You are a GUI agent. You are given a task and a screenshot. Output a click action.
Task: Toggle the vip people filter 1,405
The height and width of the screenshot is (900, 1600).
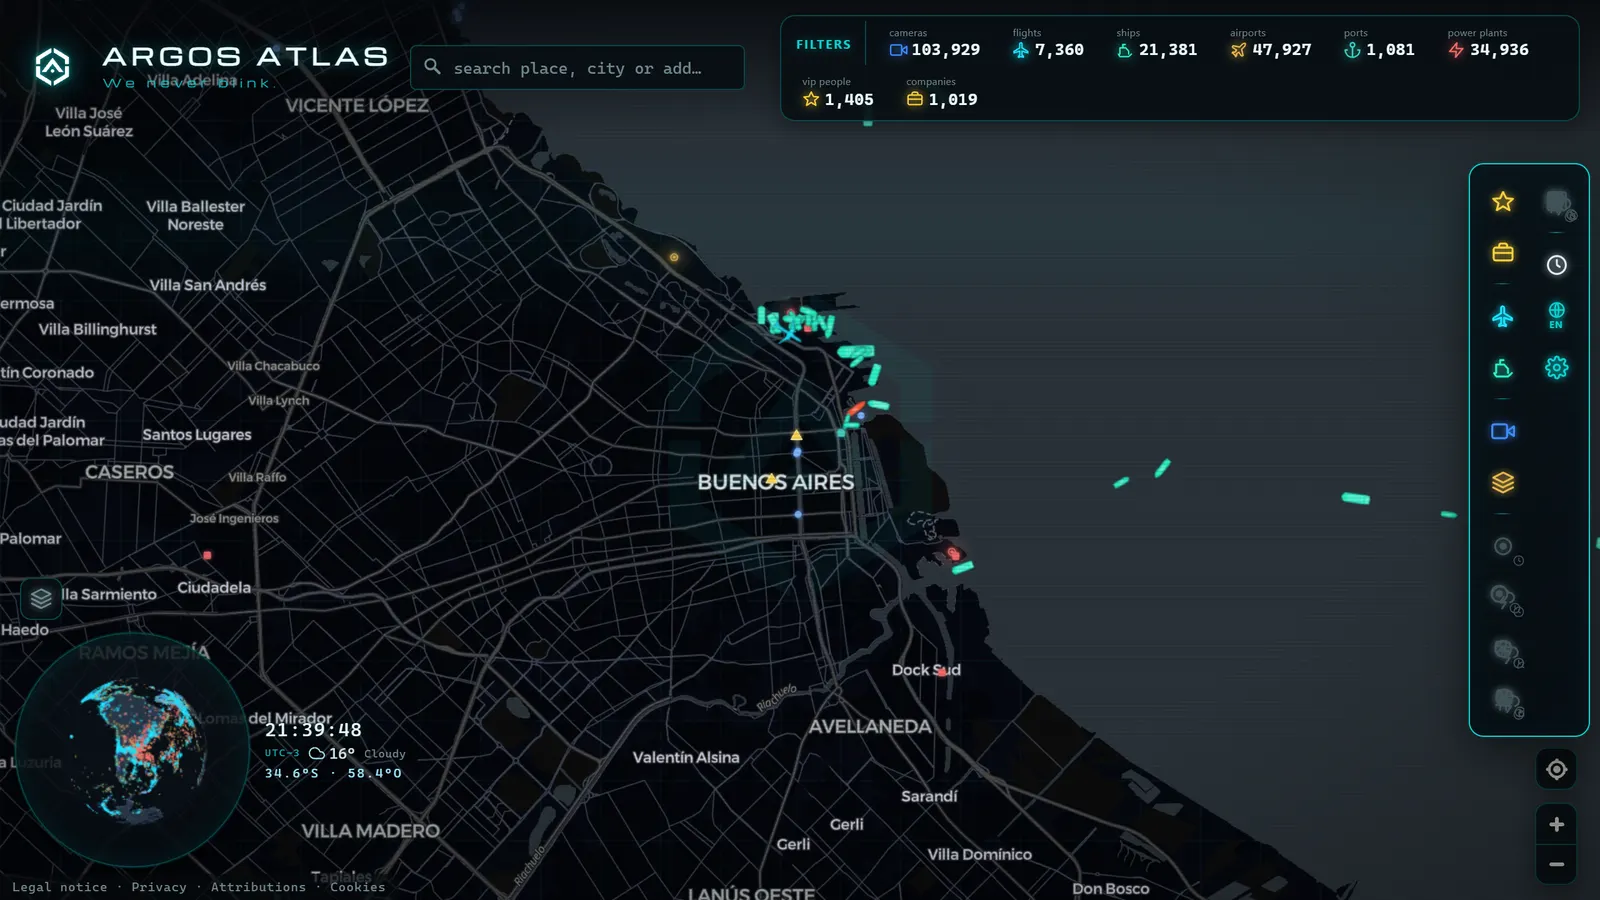[x=837, y=93]
